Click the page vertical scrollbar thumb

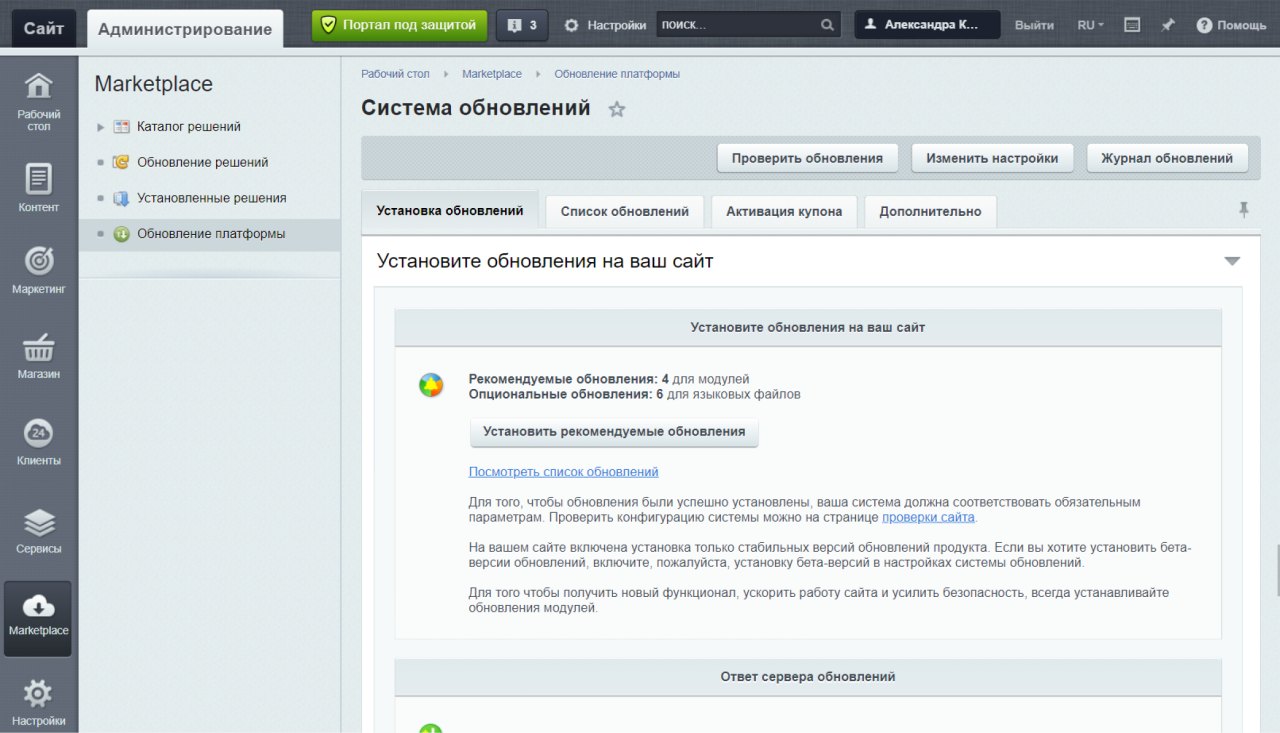pos(1276,570)
